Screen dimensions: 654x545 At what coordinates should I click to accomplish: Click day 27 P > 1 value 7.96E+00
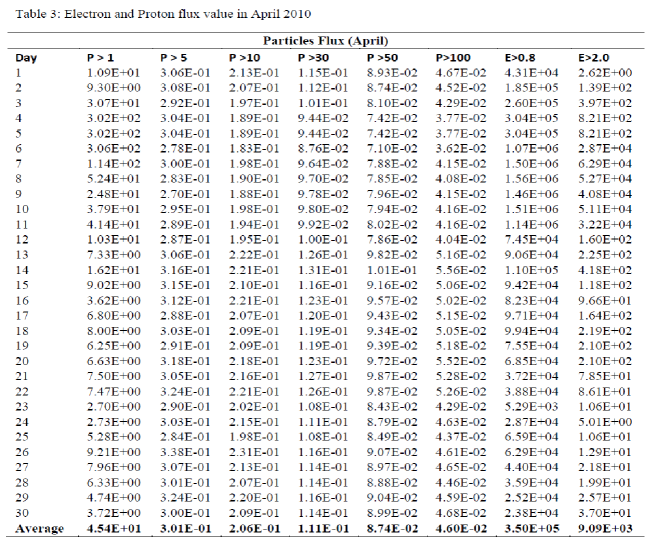(x=113, y=467)
